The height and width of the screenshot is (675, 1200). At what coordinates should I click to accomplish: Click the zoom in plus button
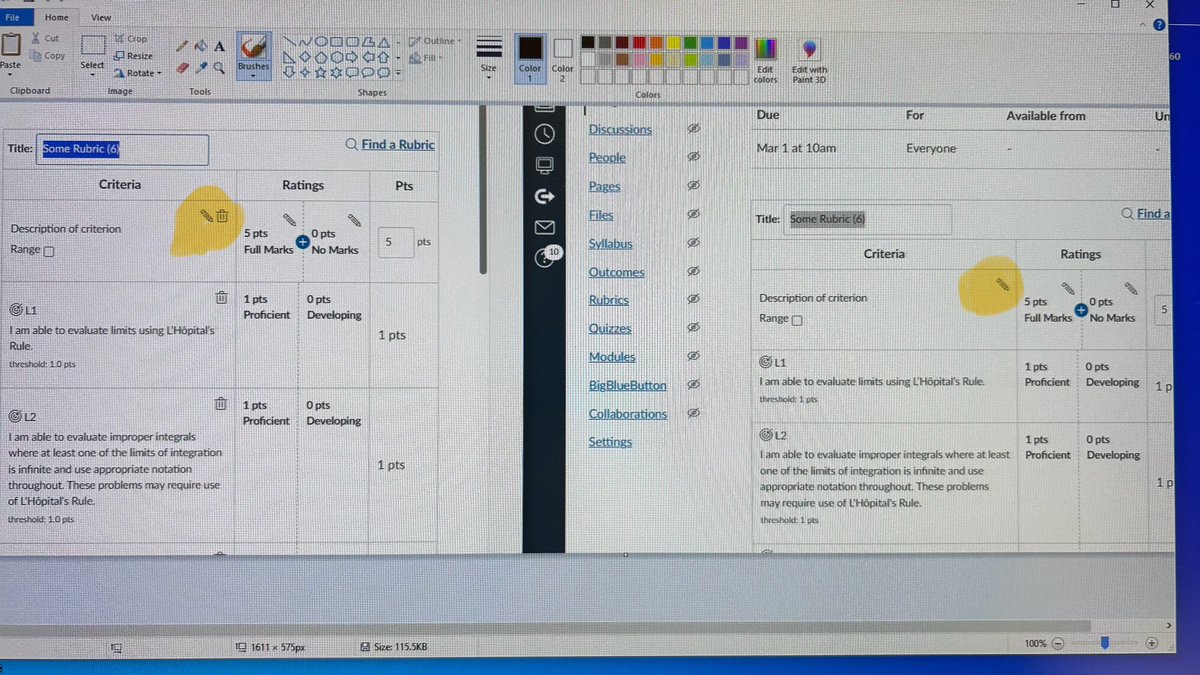1151,644
